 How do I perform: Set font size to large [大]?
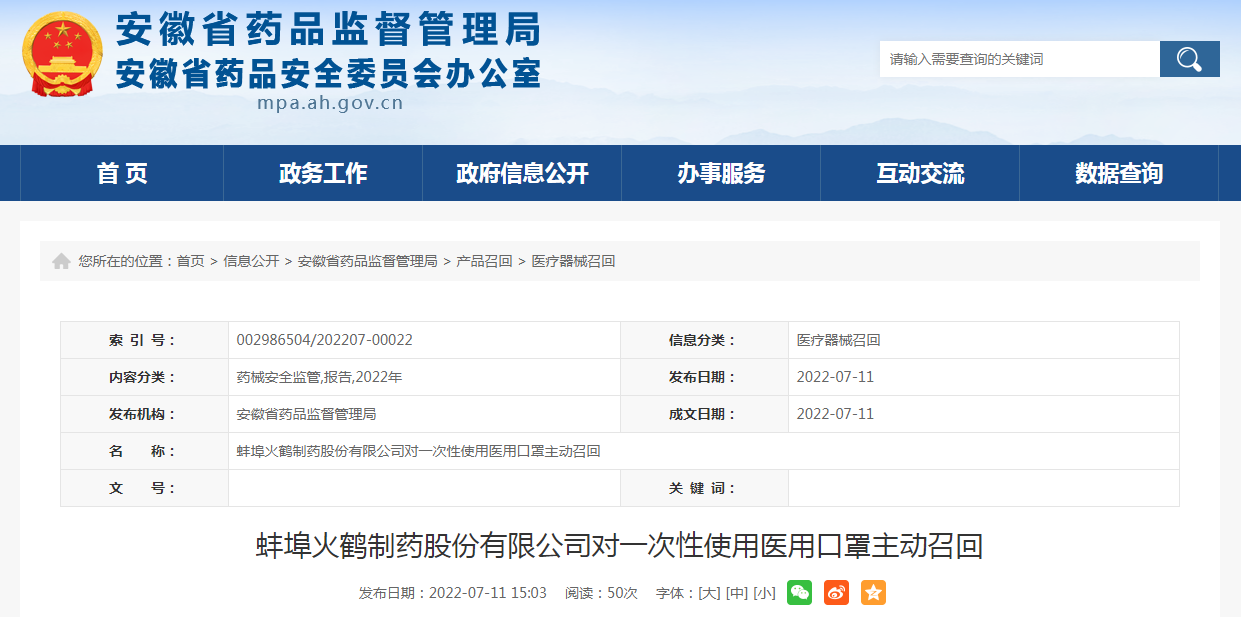(x=709, y=593)
